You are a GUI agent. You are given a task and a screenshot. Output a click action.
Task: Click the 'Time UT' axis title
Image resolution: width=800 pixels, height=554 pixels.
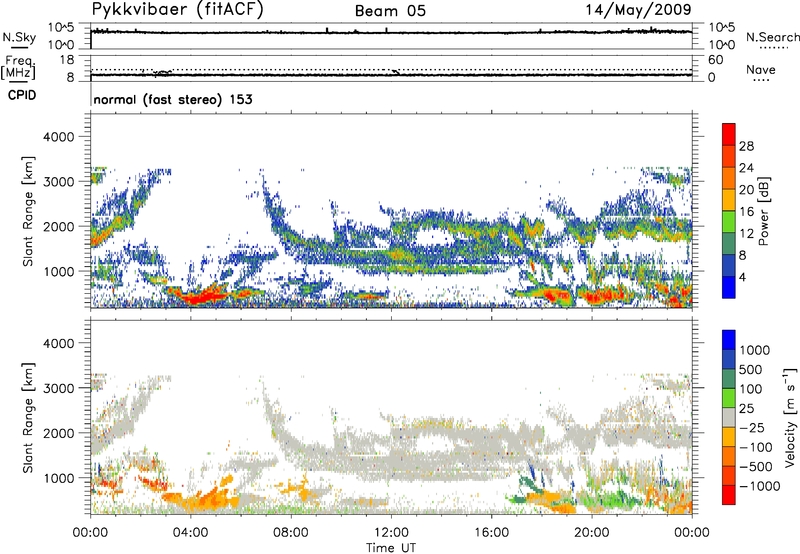click(x=391, y=548)
